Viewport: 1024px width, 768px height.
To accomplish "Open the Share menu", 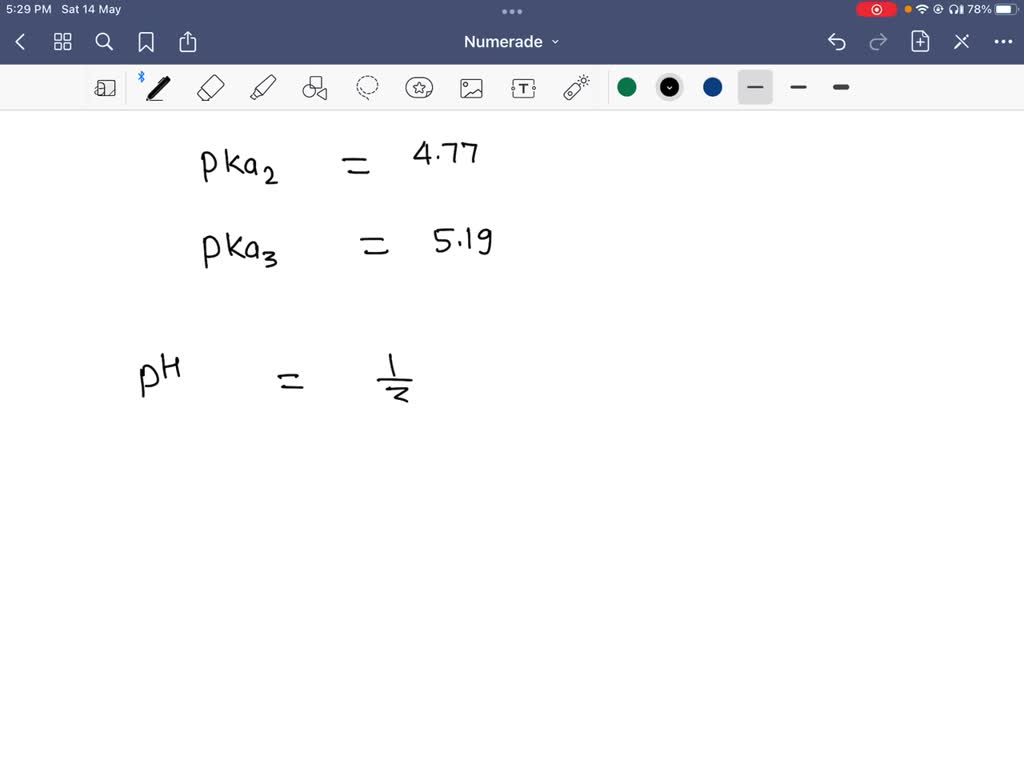I will [x=188, y=42].
